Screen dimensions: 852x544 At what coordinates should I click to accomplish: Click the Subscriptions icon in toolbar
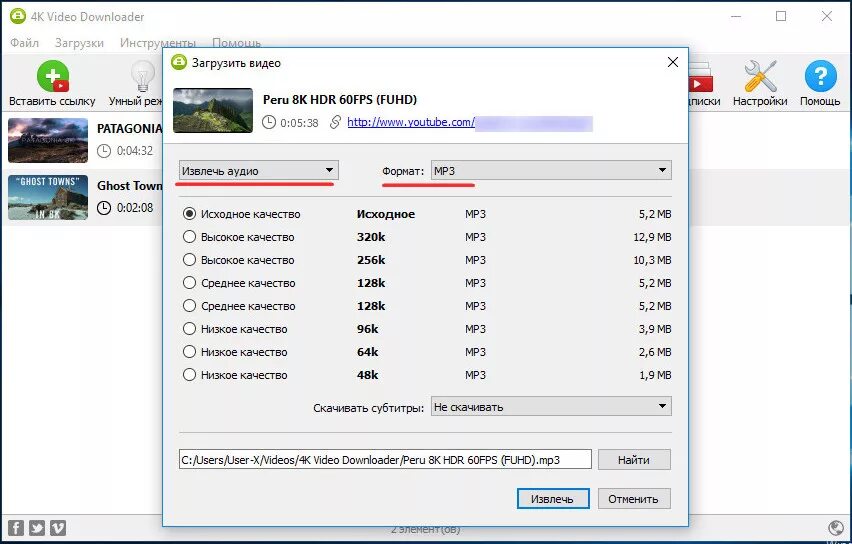tap(700, 77)
